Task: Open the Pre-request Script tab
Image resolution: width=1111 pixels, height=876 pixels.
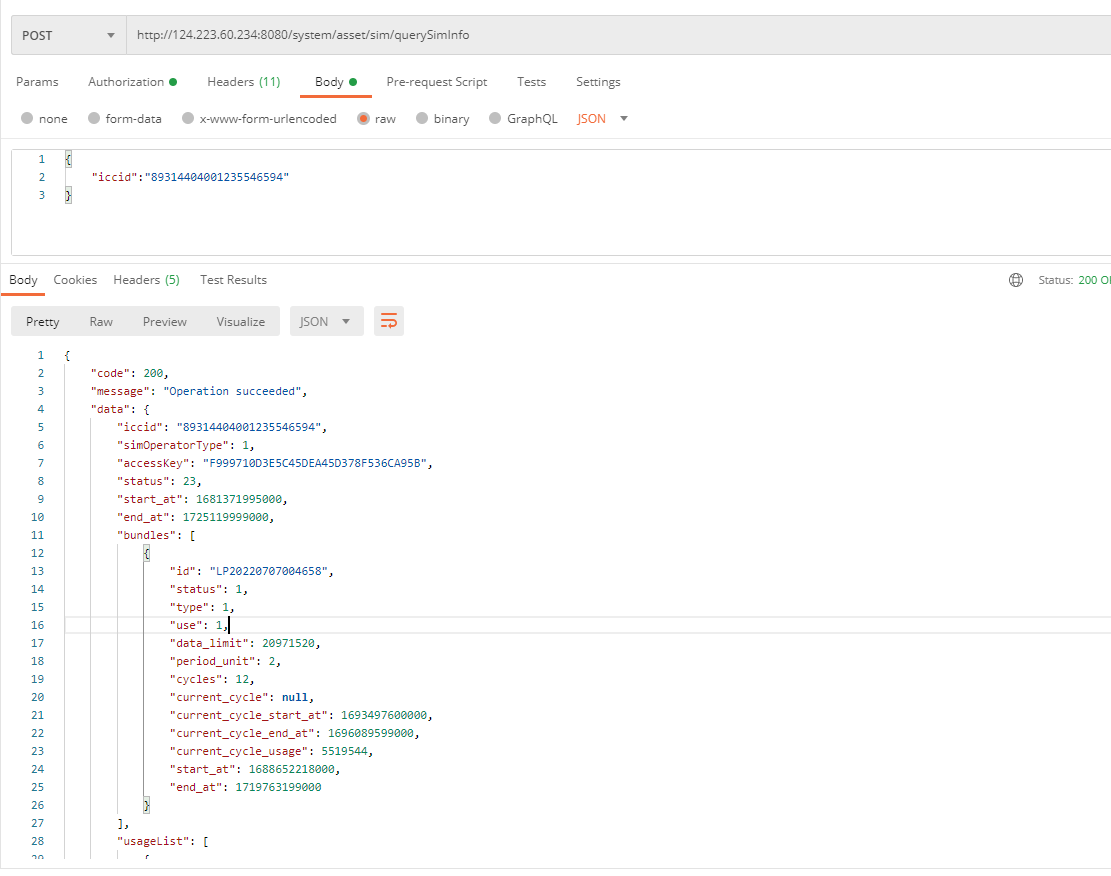Action: [x=437, y=82]
